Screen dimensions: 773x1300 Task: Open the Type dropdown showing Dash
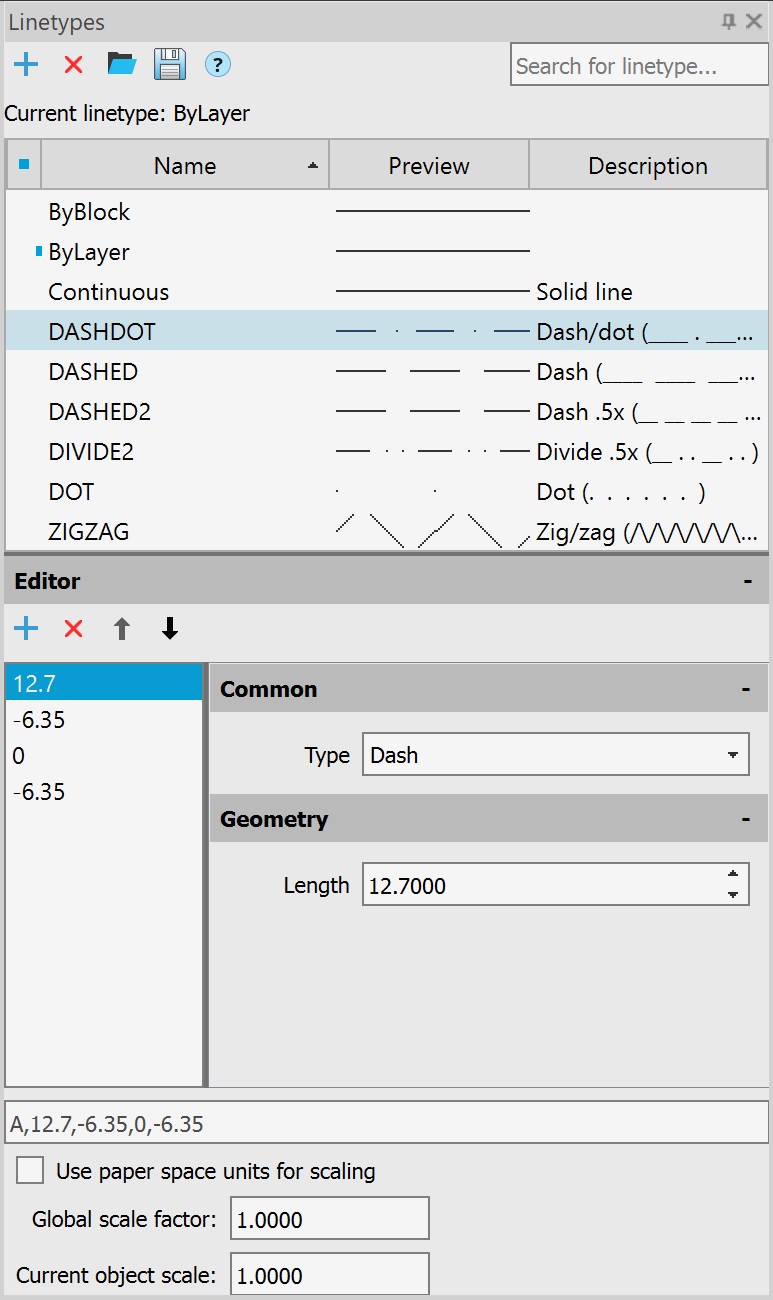click(554, 755)
